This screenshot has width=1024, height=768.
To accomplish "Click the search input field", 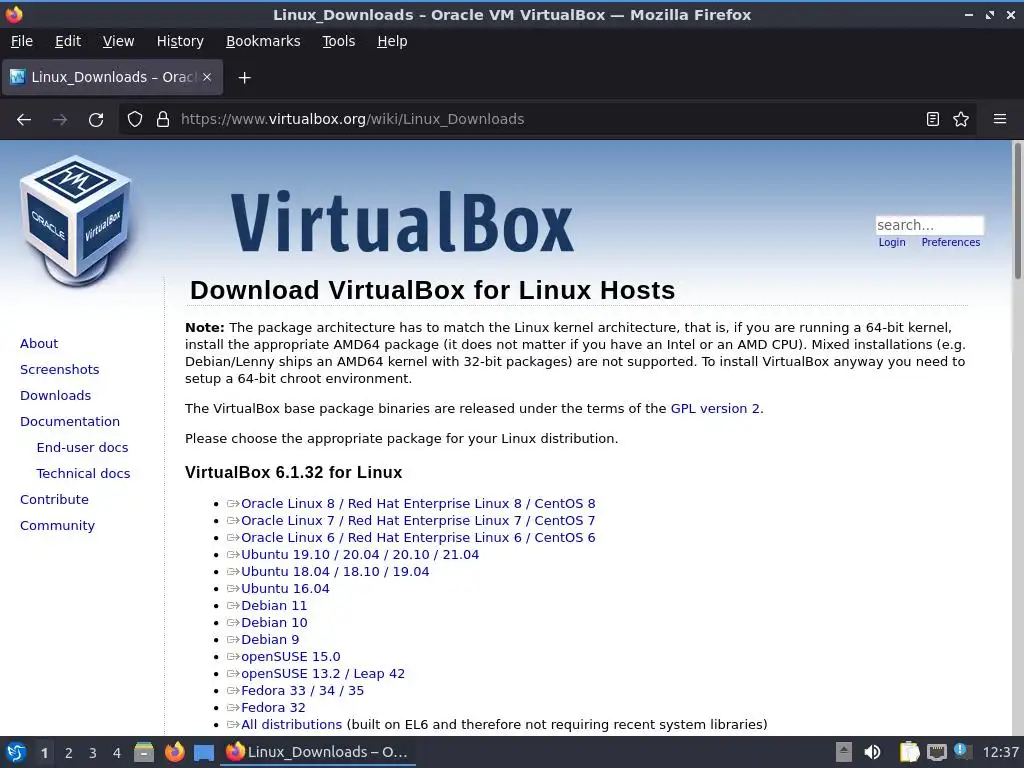I will tap(929, 225).
